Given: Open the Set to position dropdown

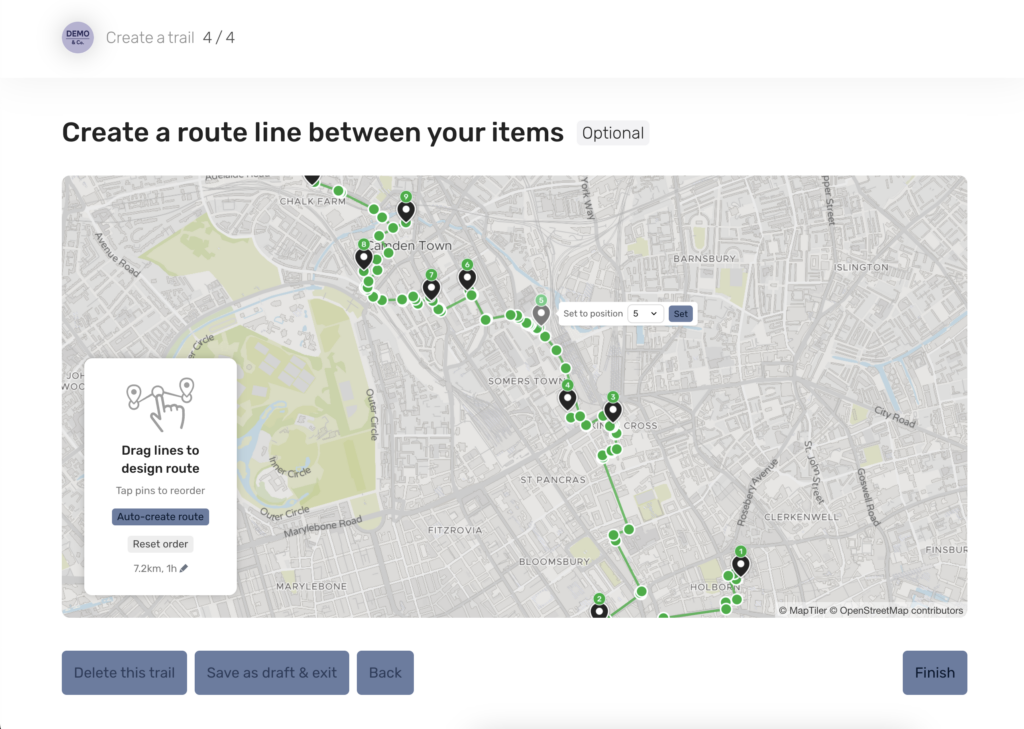Looking at the screenshot, I should pyautogui.click(x=645, y=314).
